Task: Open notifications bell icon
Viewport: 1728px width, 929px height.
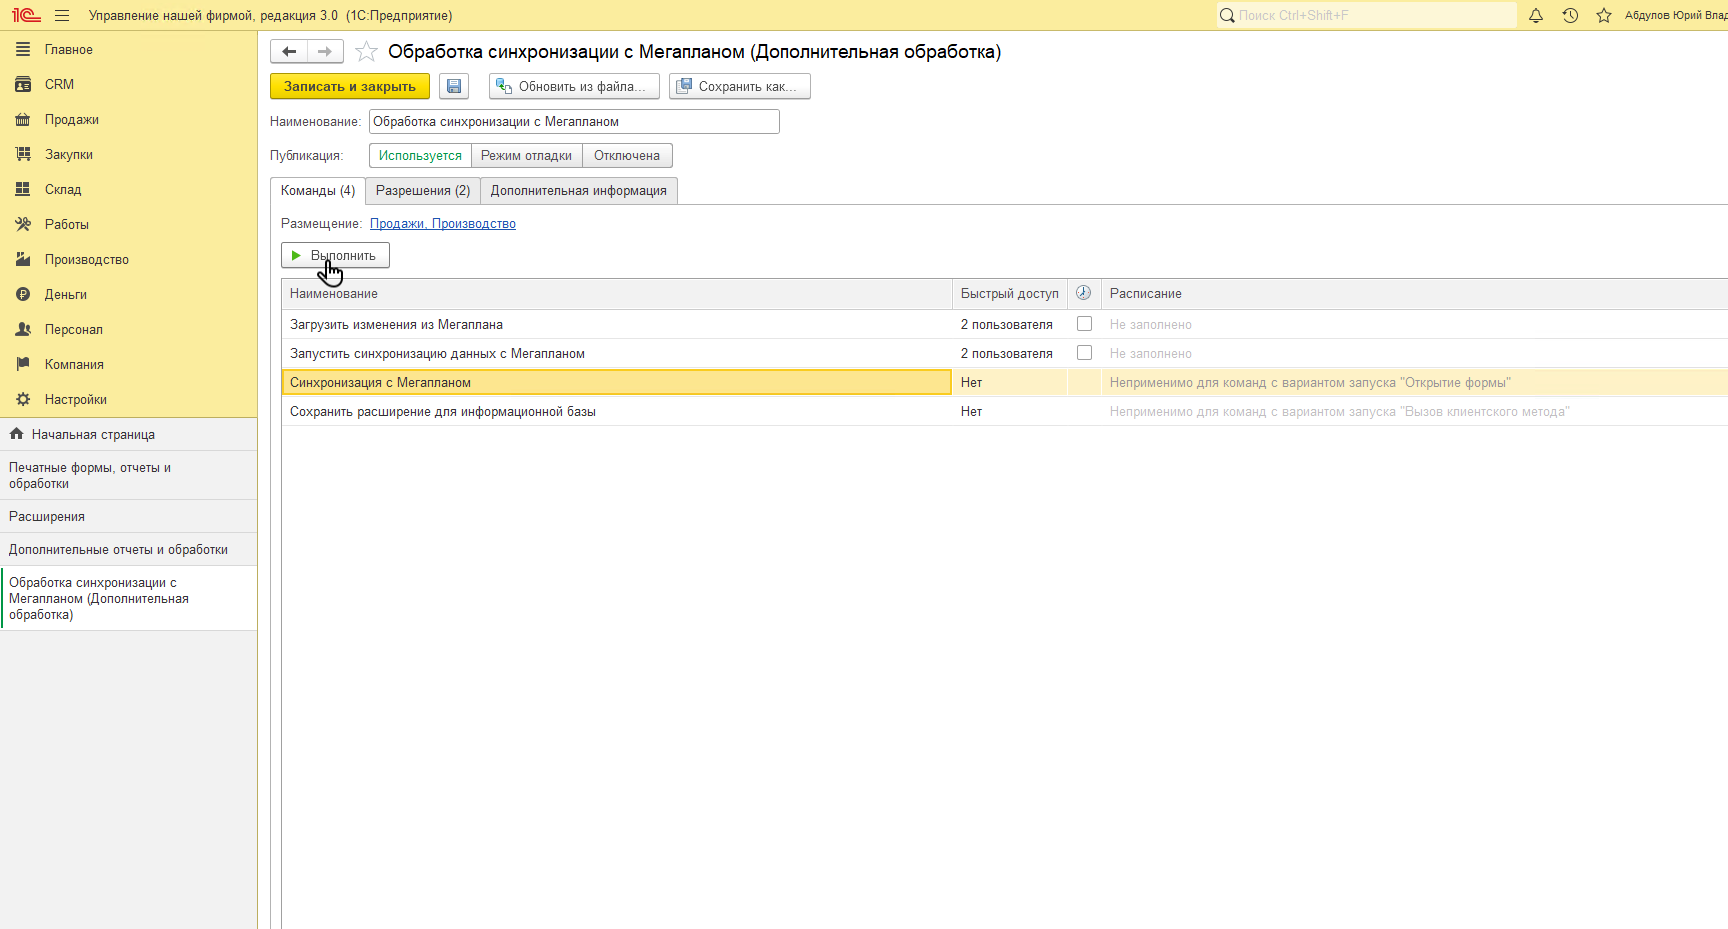Action: (x=1536, y=15)
